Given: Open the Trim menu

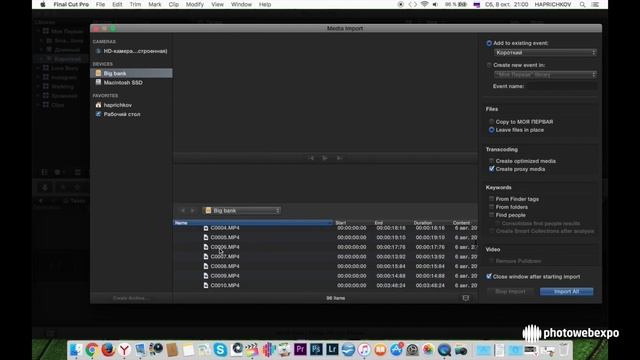Looking at the screenshot, I should tap(135, 4).
